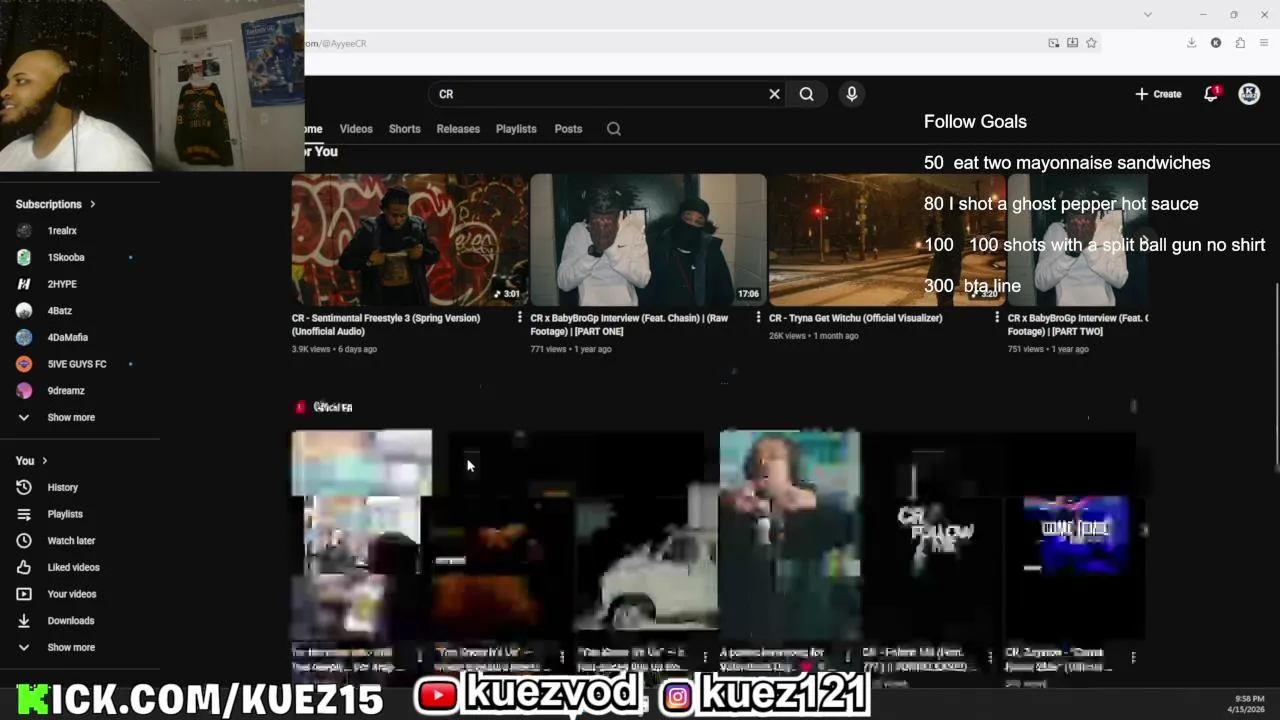Open options menu for Interview PART ONE
The width and height of the screenshot is (1280, 720).
(758, 318)
